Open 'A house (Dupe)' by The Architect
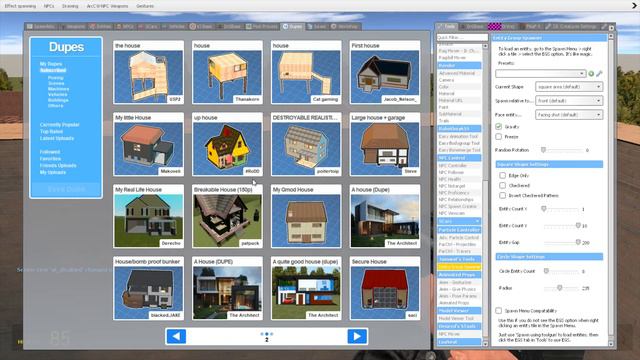This screenshot has height=360, width=640. (385, 216)
